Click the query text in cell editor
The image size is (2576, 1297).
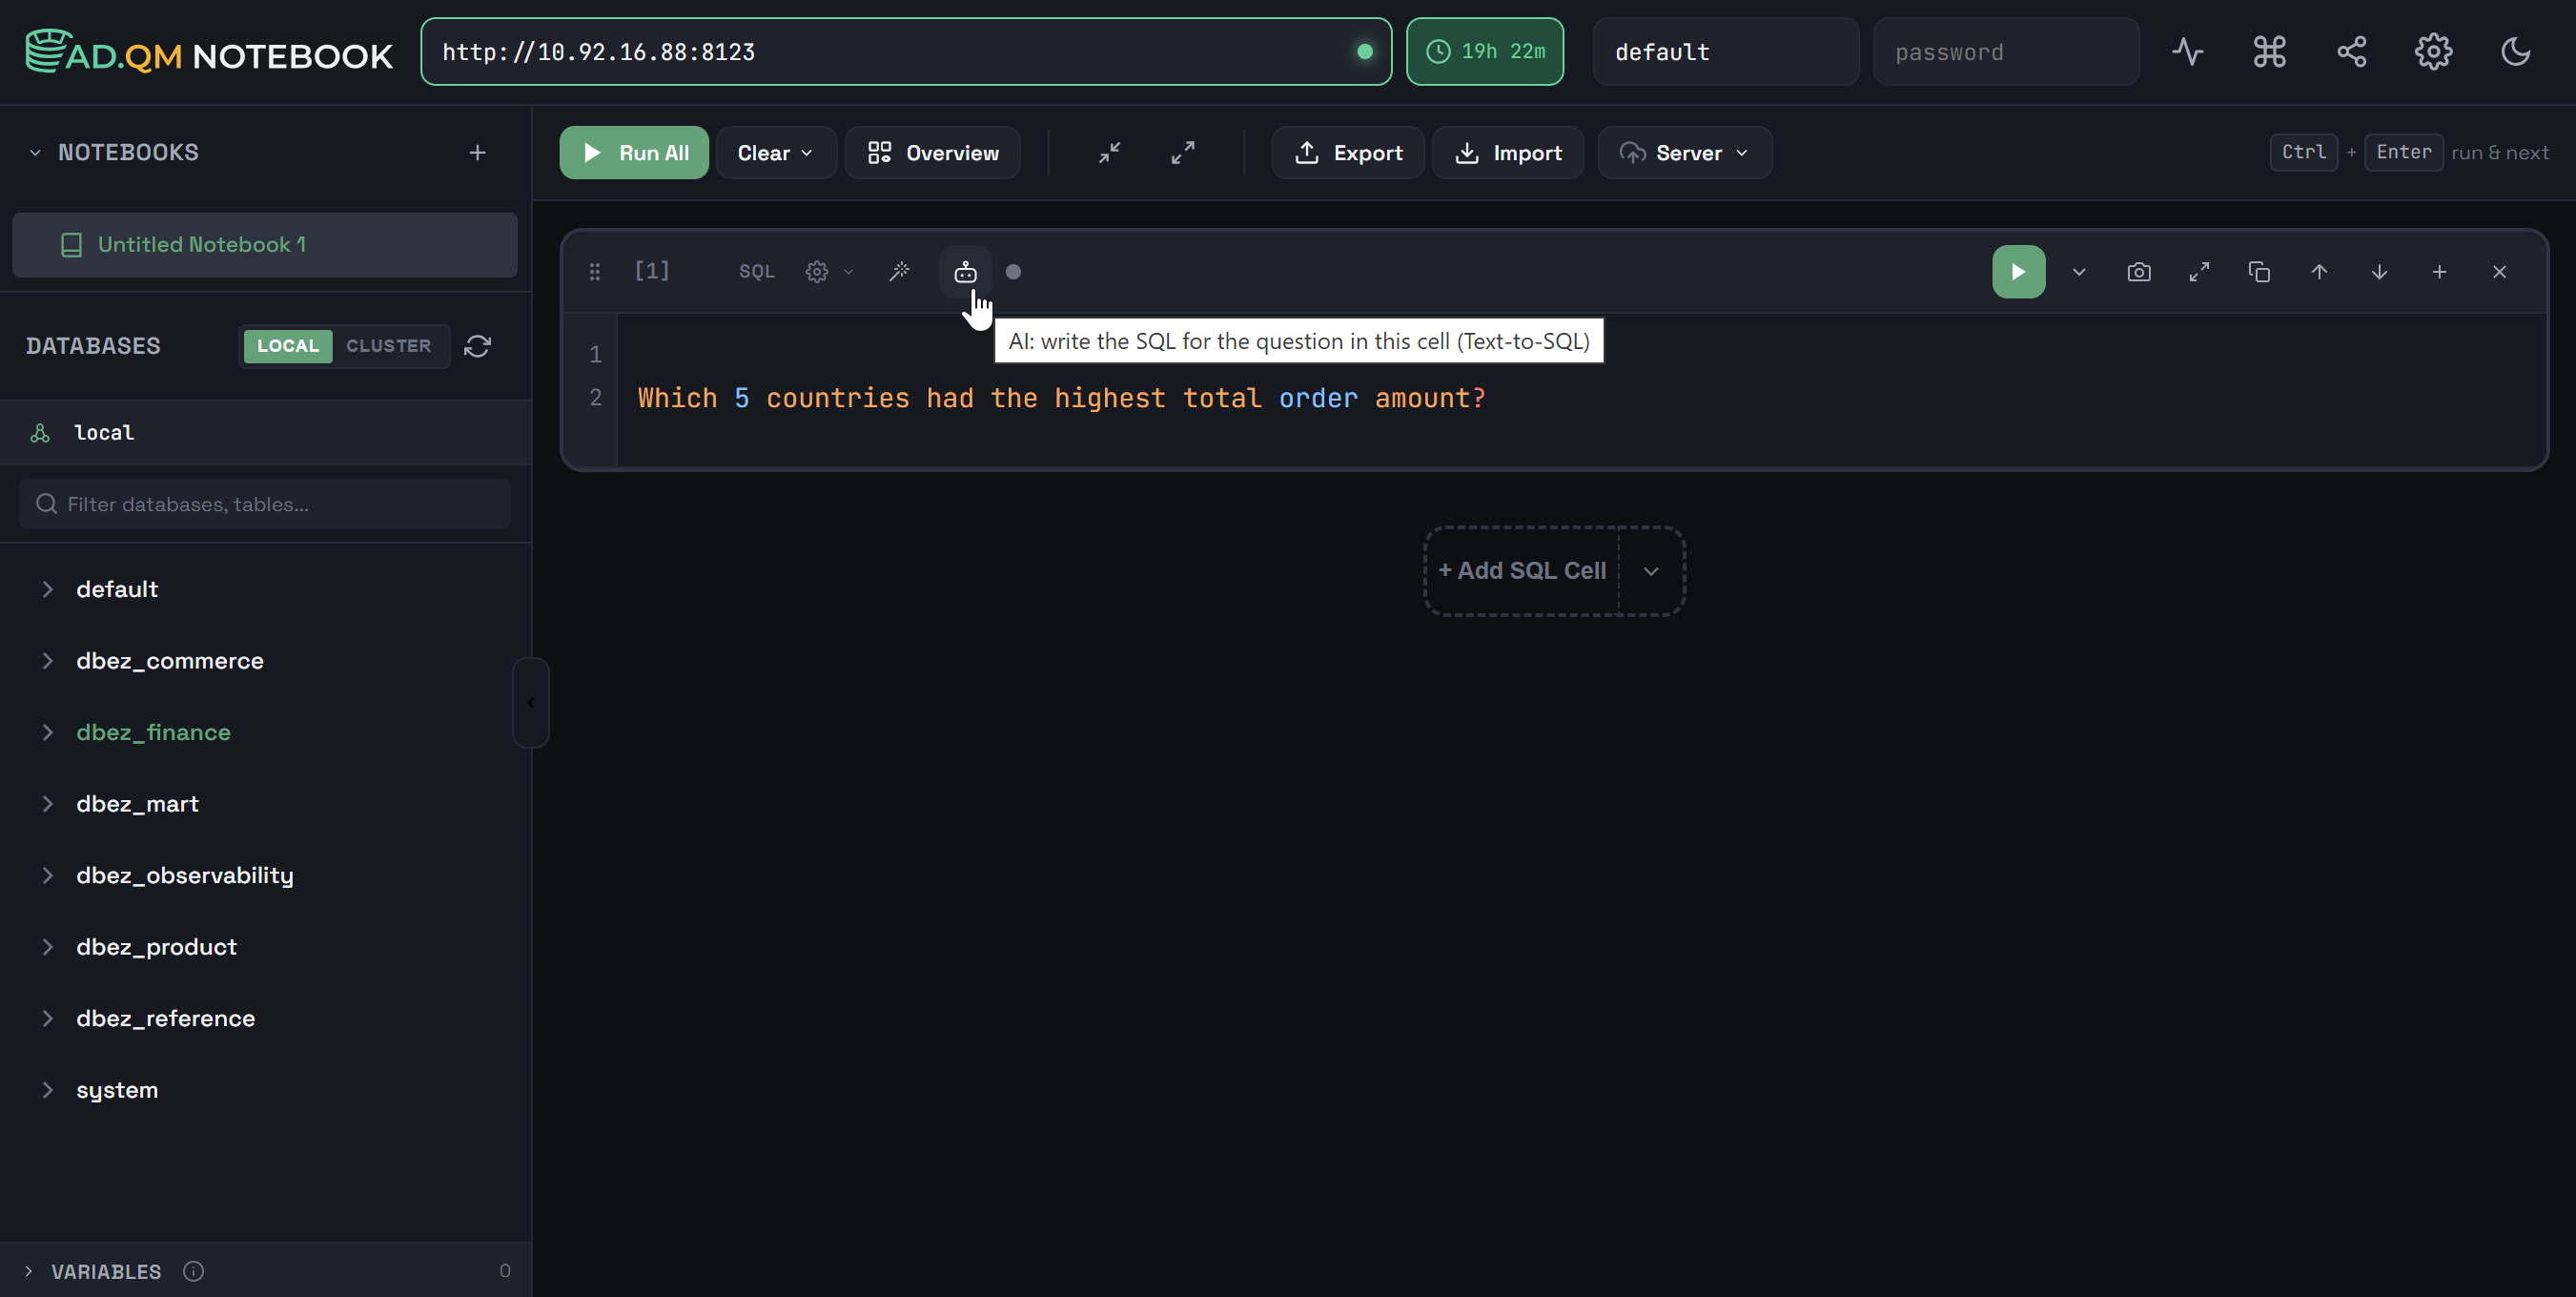(x=1061, y=398)
